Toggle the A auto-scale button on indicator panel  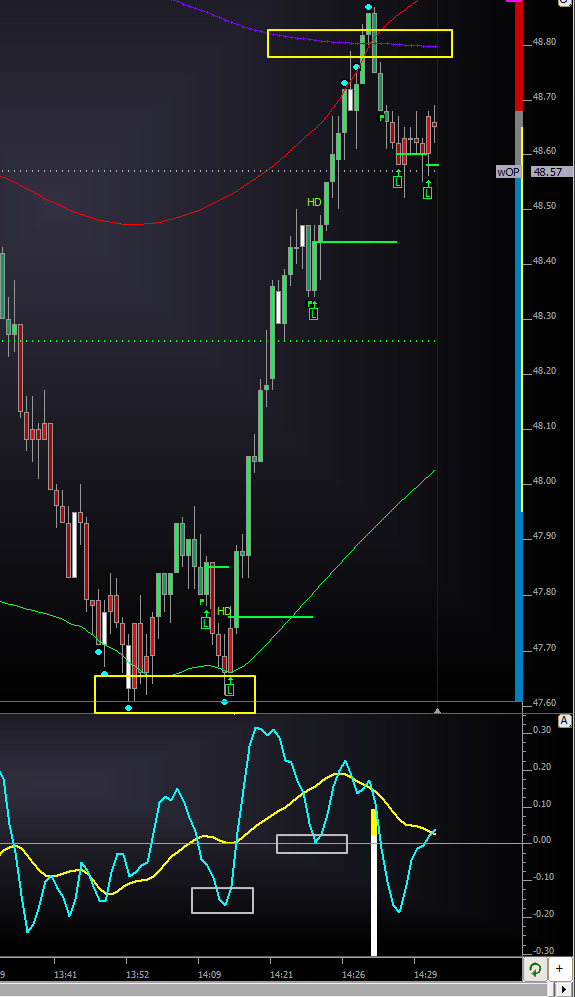click(564, 721)
